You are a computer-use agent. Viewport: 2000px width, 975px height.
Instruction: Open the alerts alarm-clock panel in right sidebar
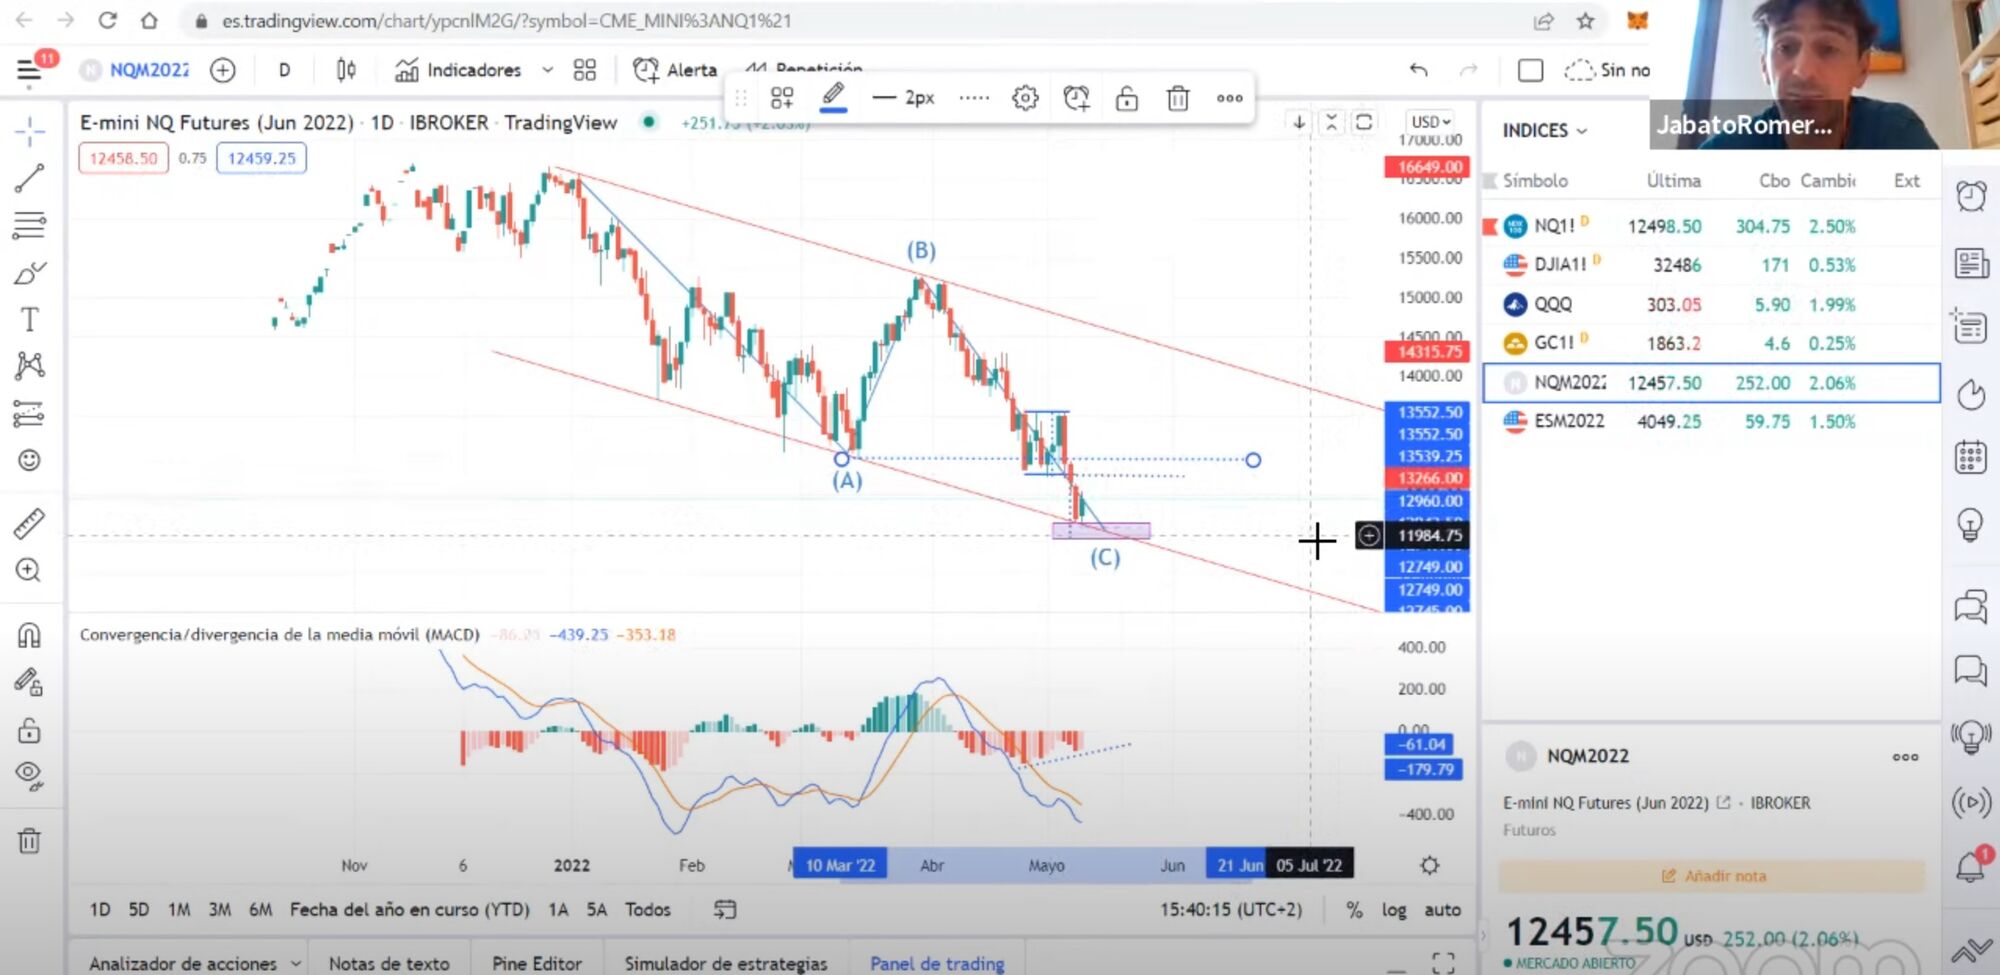tap(1971, 196)
